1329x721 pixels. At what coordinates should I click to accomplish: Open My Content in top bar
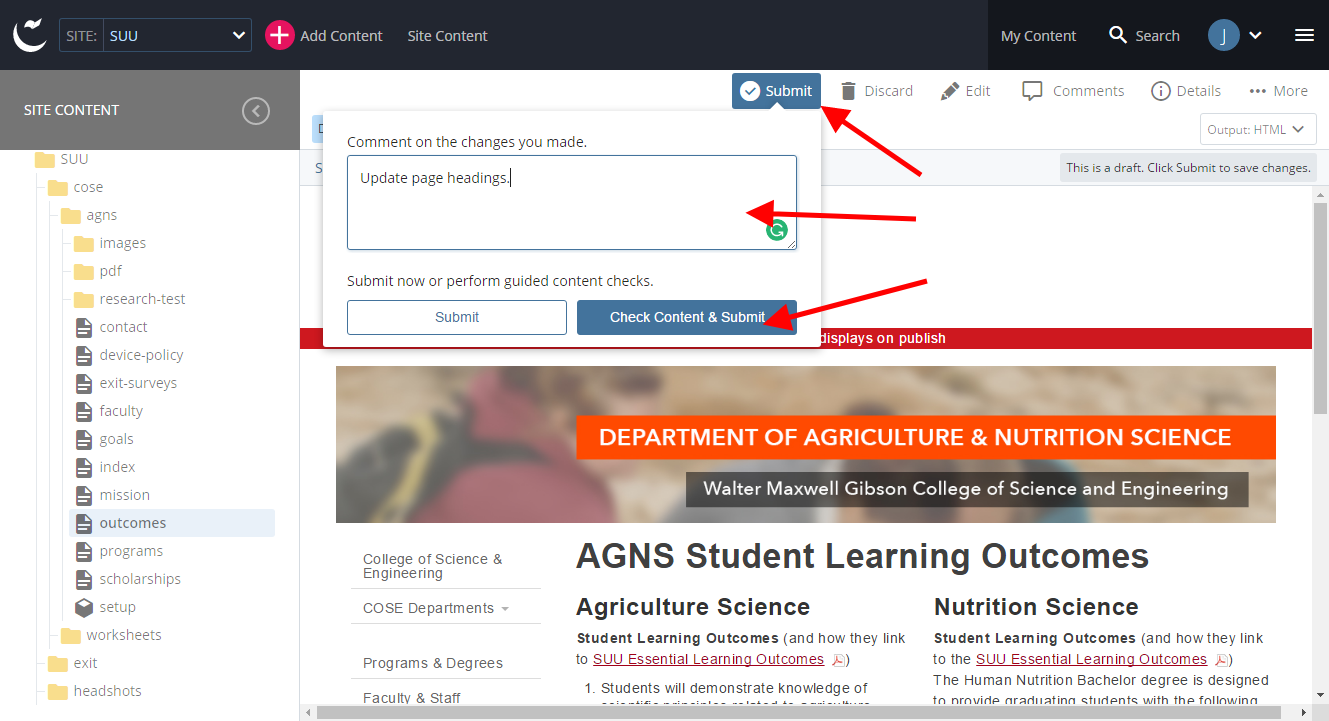pos(1038,36)
